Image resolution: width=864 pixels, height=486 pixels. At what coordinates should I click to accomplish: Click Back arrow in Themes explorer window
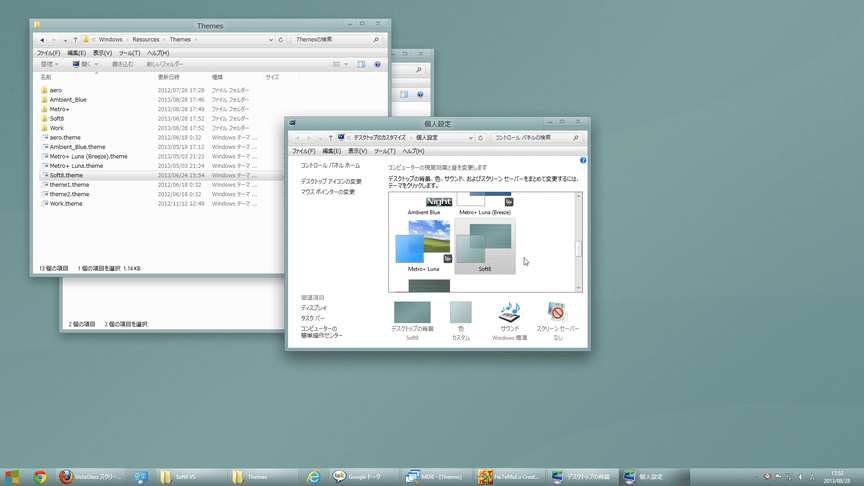point(42,40)
